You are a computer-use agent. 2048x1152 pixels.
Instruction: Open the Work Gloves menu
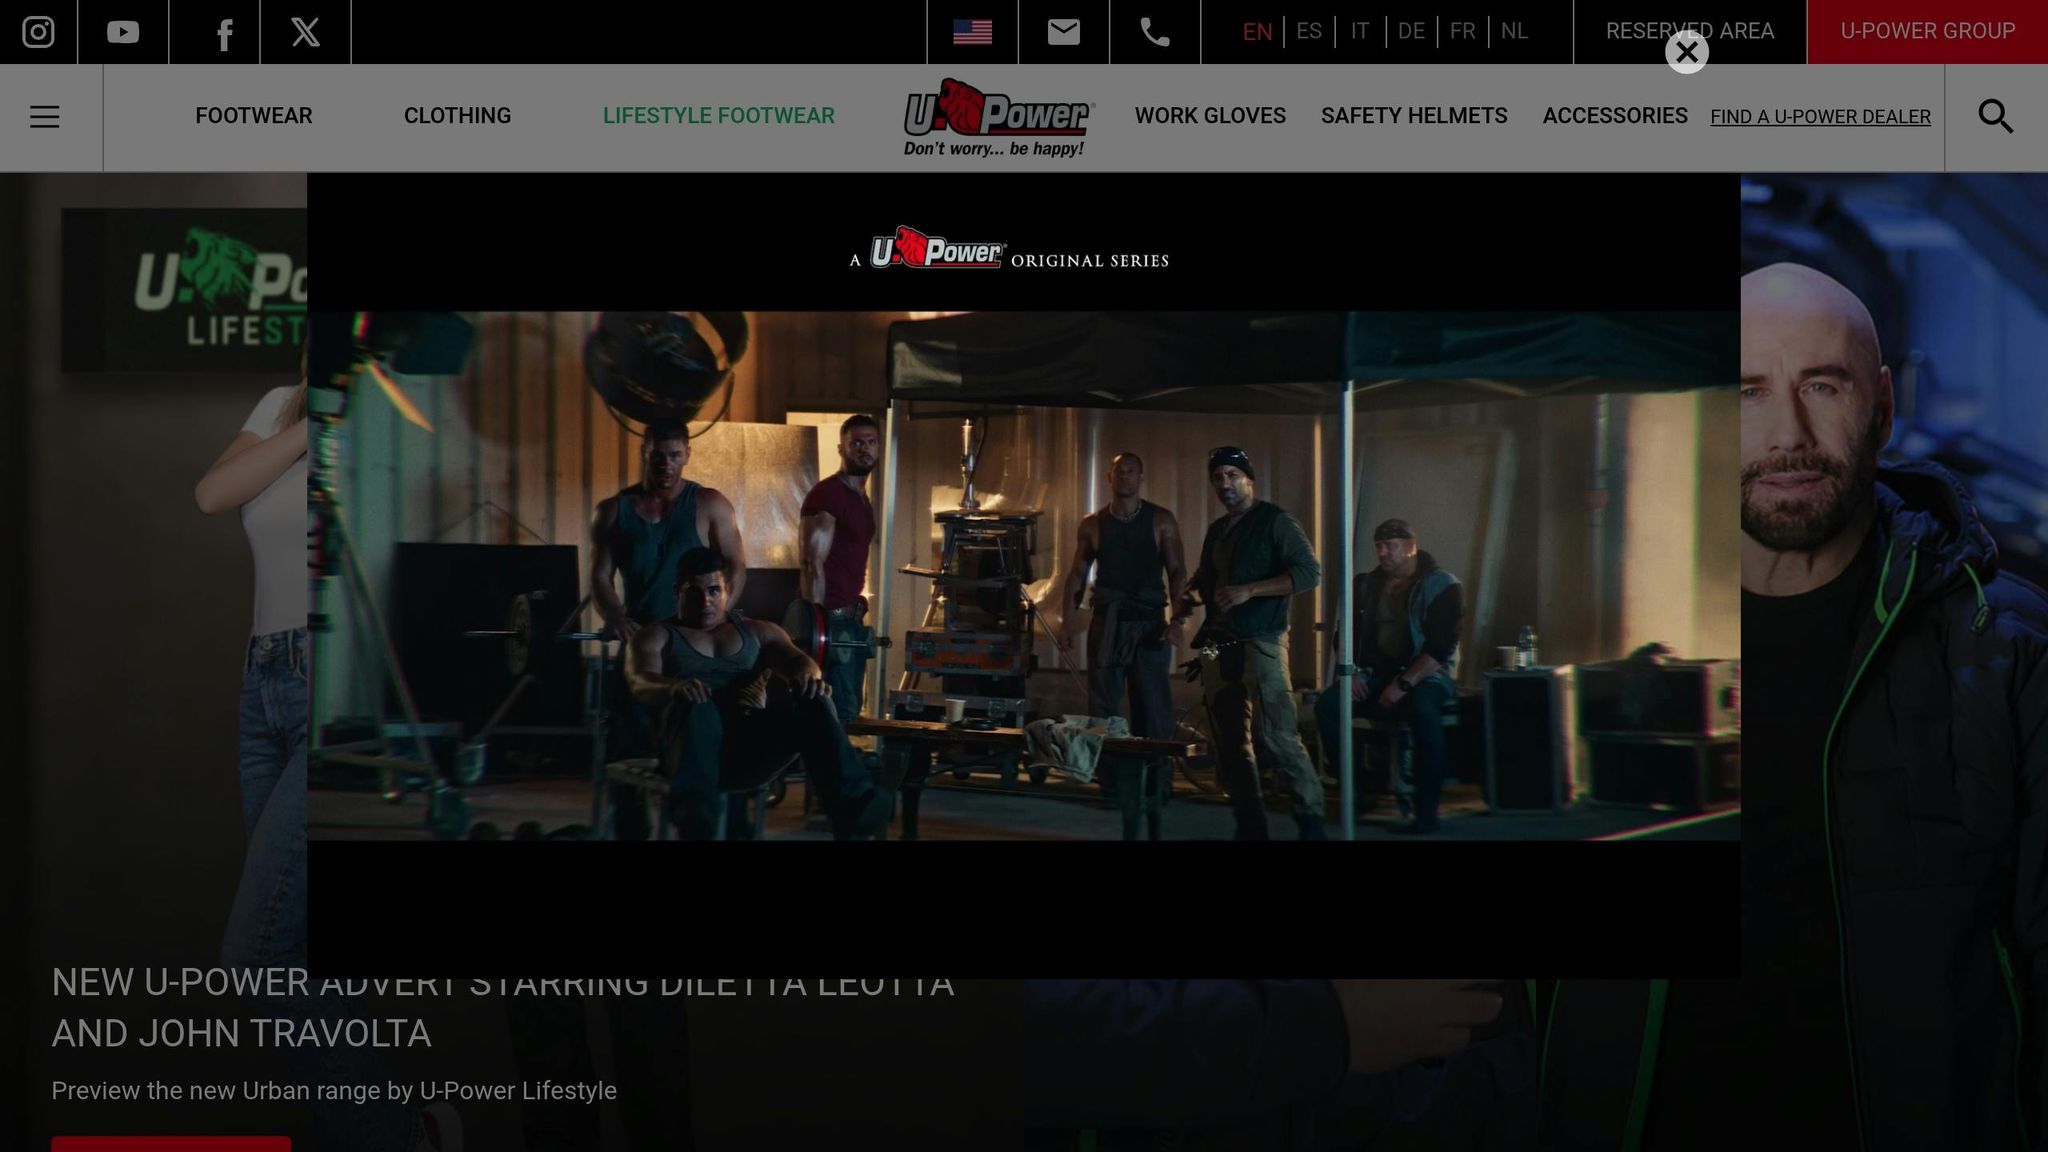1210,116
